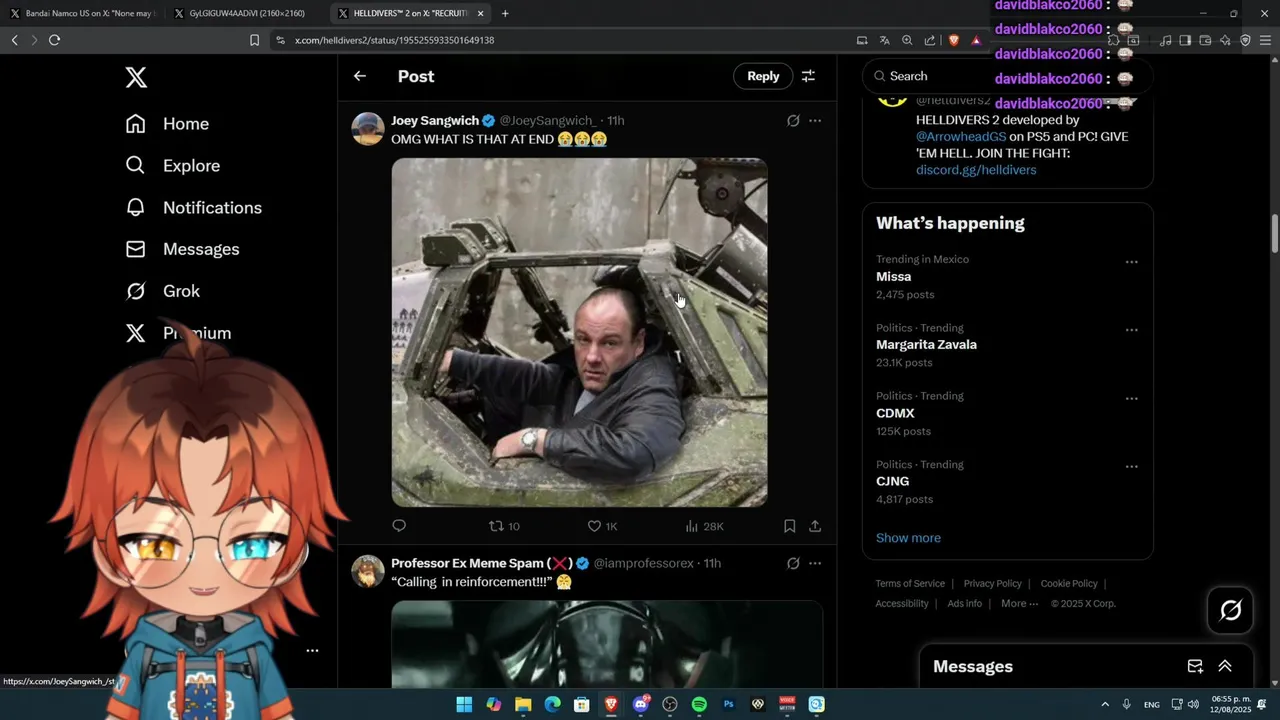Screen dimensions: 1280x720
Task: Click the @iamprofessorex handle
Action: (643, 563)
